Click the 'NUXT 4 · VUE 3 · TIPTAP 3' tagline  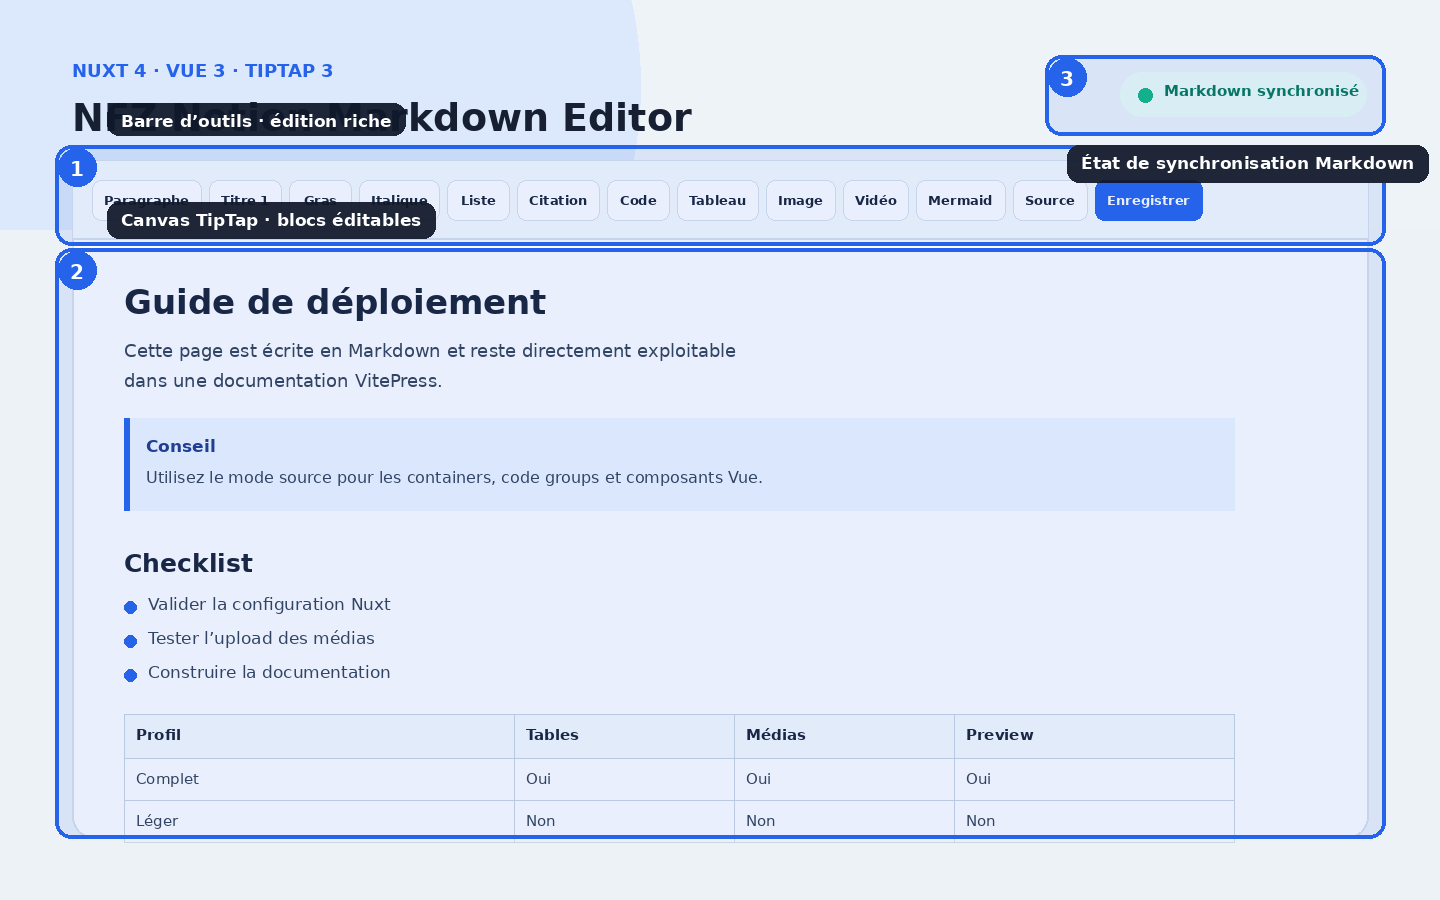click(202, 71)
